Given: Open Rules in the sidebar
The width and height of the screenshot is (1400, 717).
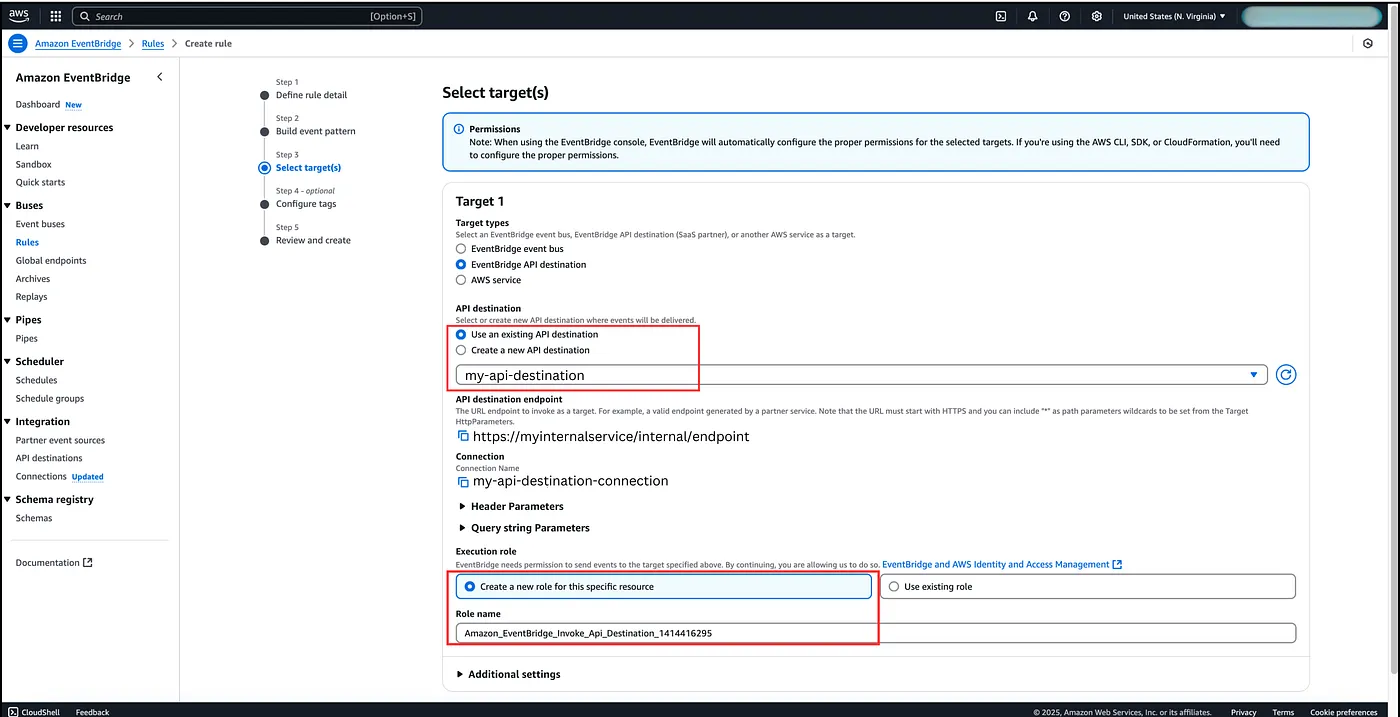Looking at the screenshot, I should point(27,242).
